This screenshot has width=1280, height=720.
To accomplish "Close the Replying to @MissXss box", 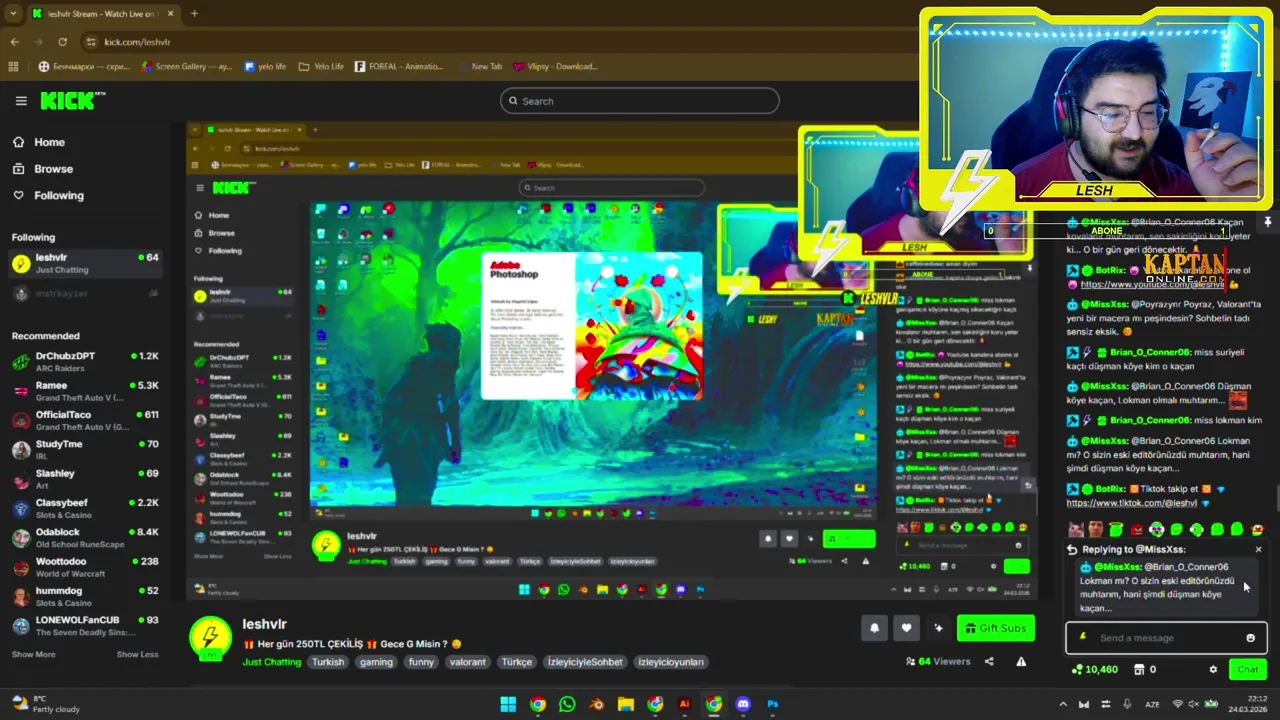I will point(1258,549).
